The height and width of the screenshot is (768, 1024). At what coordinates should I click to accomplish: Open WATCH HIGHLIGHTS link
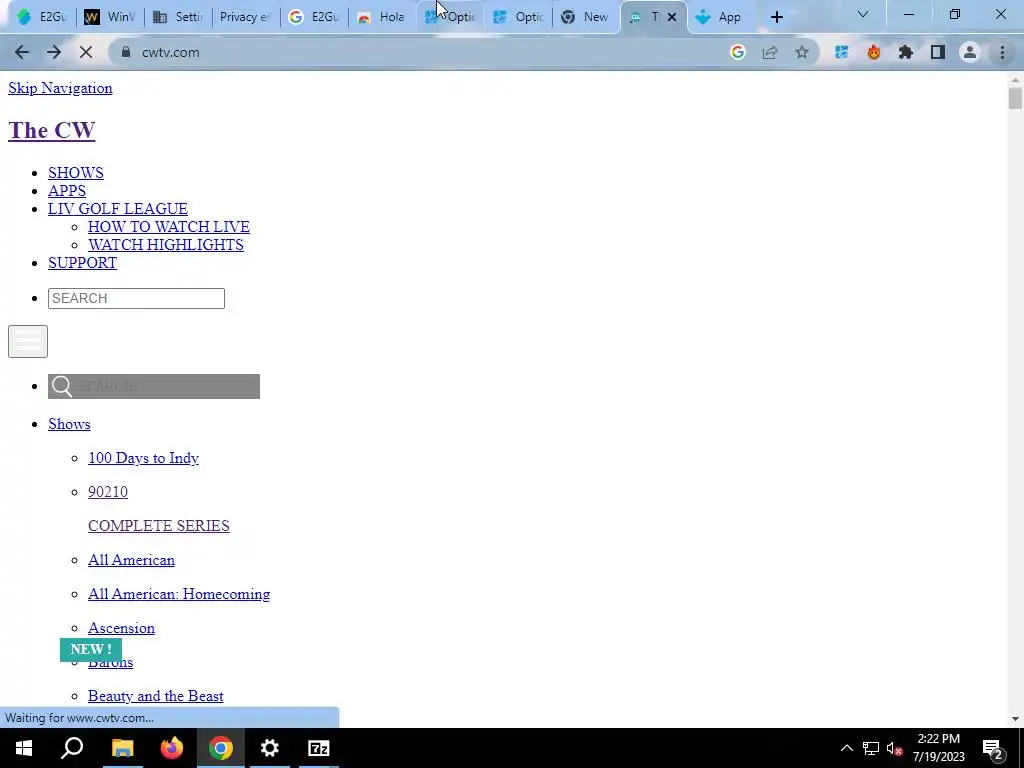point(166,244)
